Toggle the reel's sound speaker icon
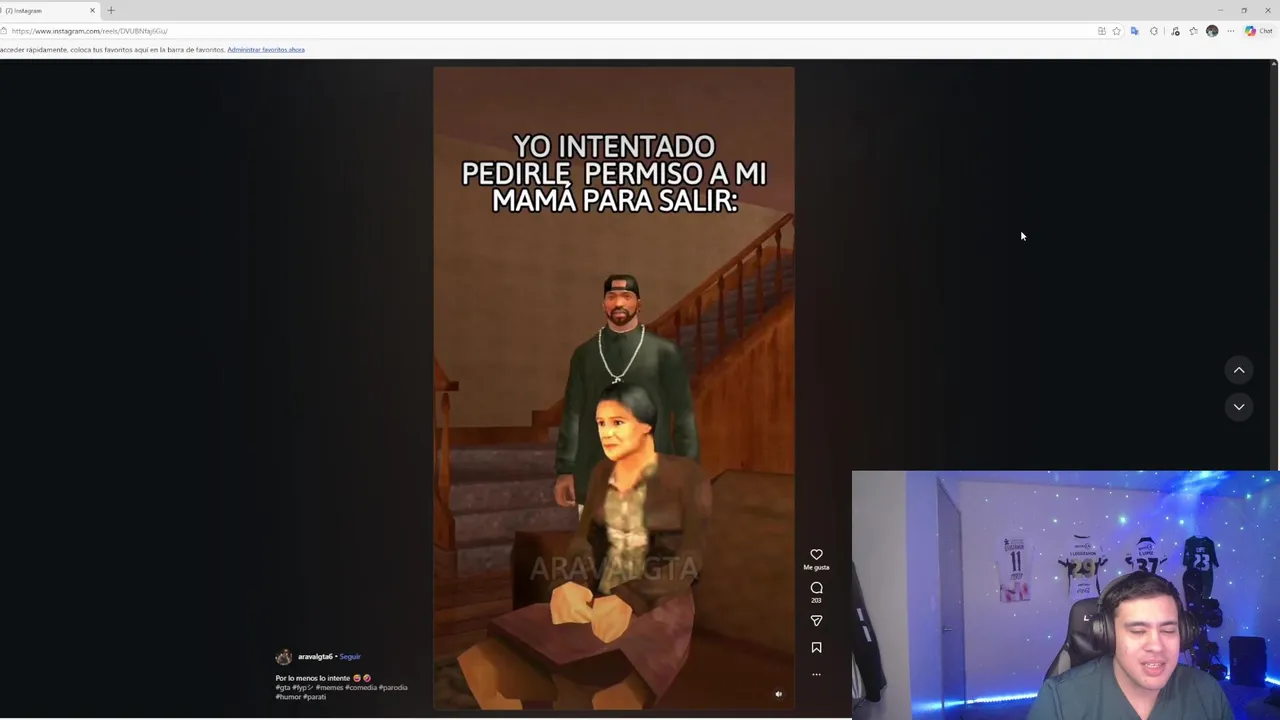This screenshot has width=1280, height=720. pyautogui.click(x=778, y=694)
